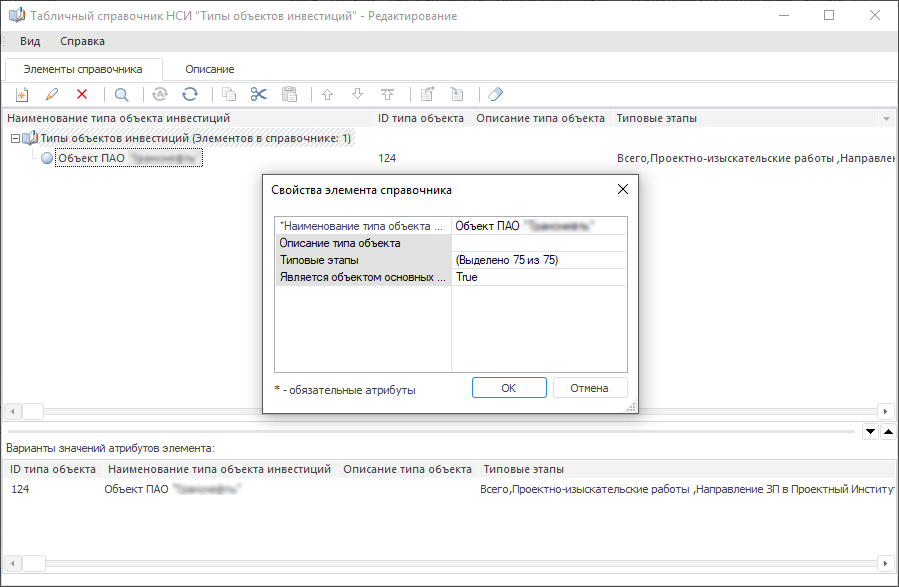The height and width of the screenshot is (587, 899).
Task: Click the ID типа объекта header in lower table
Action: [x=53, y=469]
